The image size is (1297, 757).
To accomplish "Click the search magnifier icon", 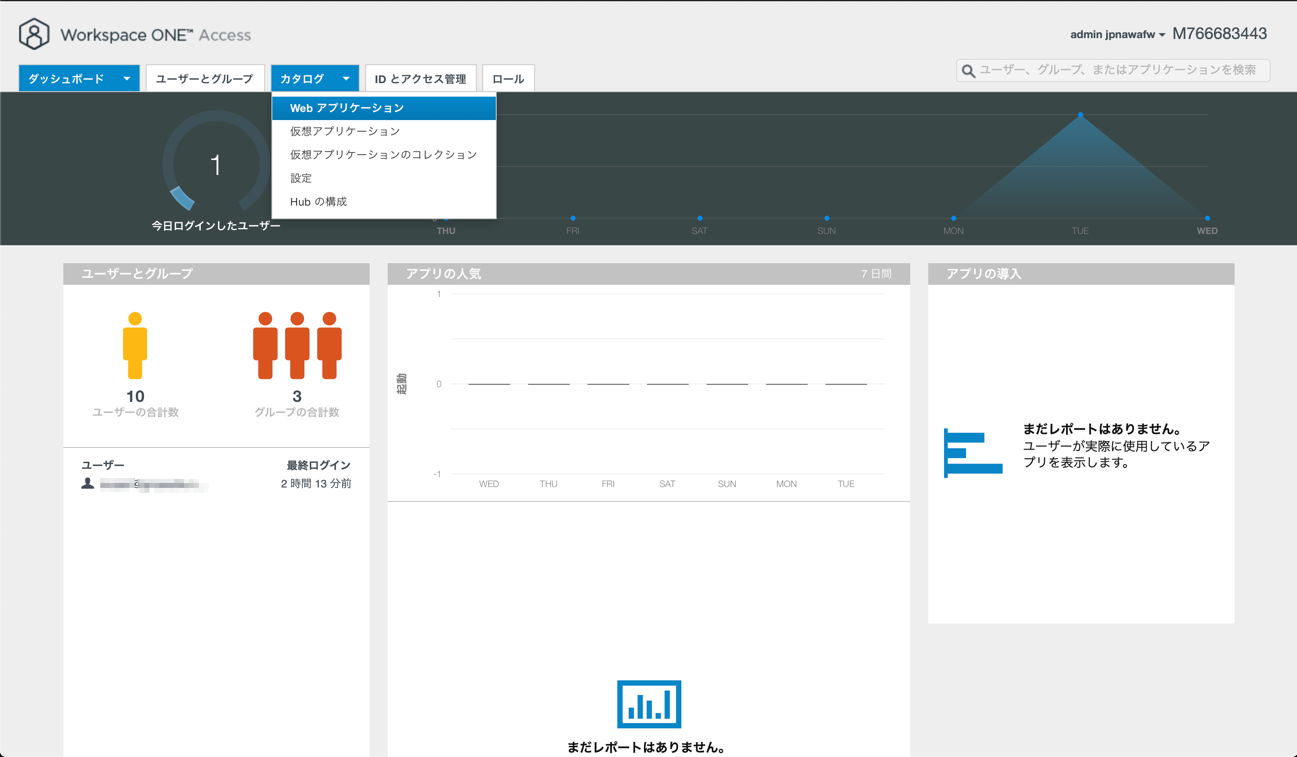I will click(x=968, y=71).
